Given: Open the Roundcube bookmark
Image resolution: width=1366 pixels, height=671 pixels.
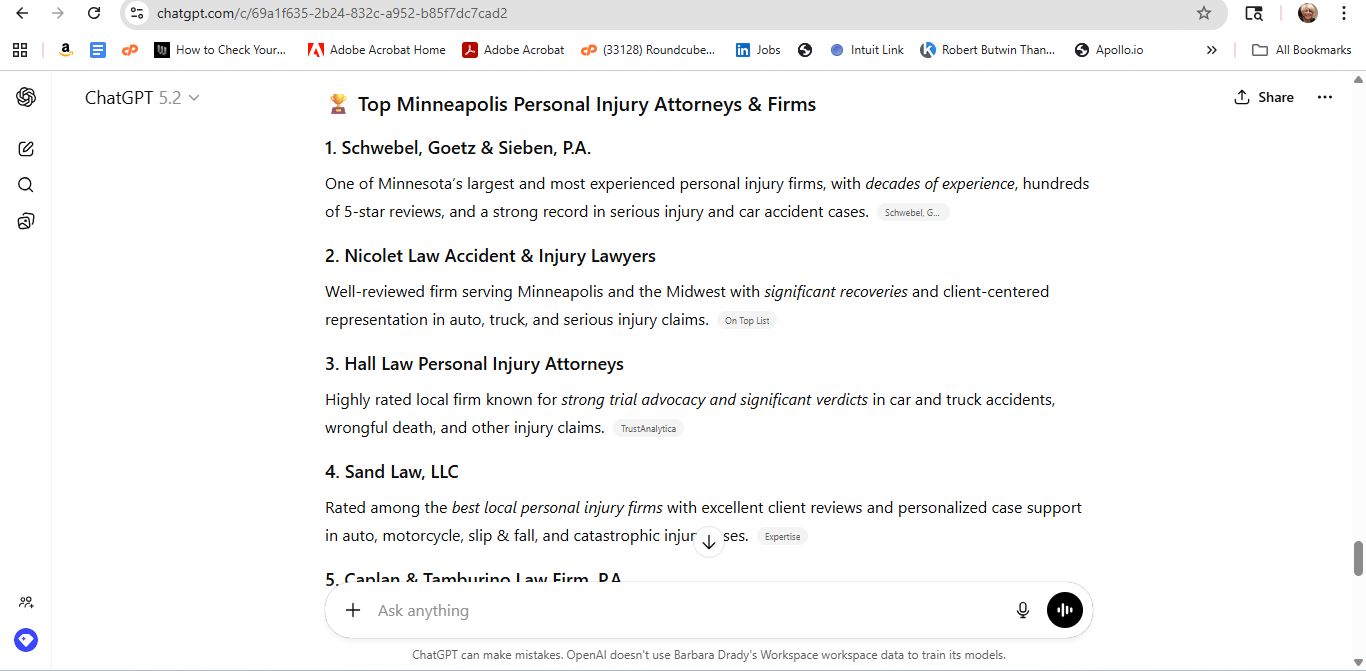Looking at the screenshot, I should [648, 50].
